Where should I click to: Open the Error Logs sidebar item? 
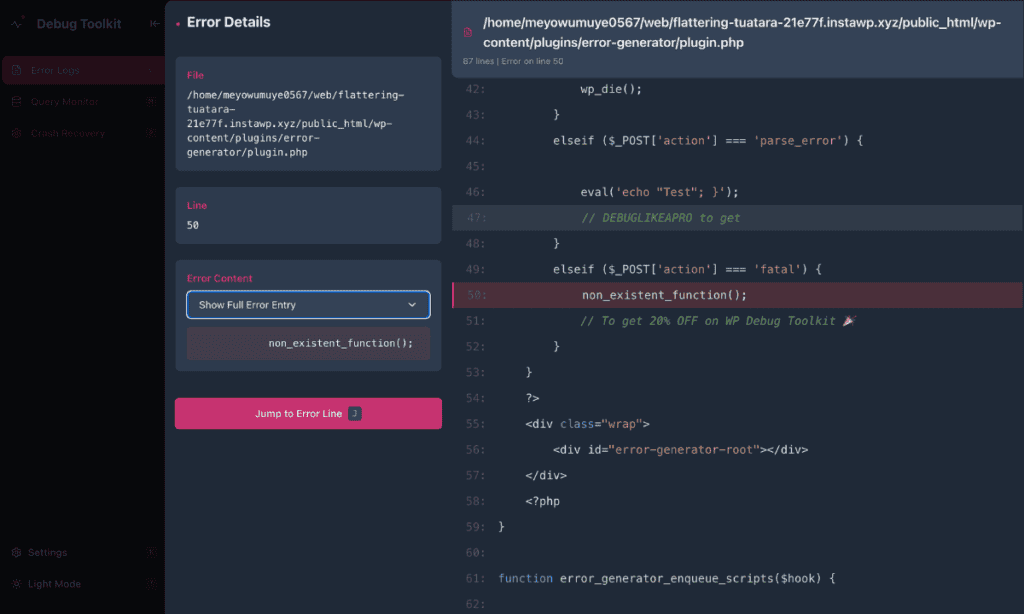coord(84,71)
